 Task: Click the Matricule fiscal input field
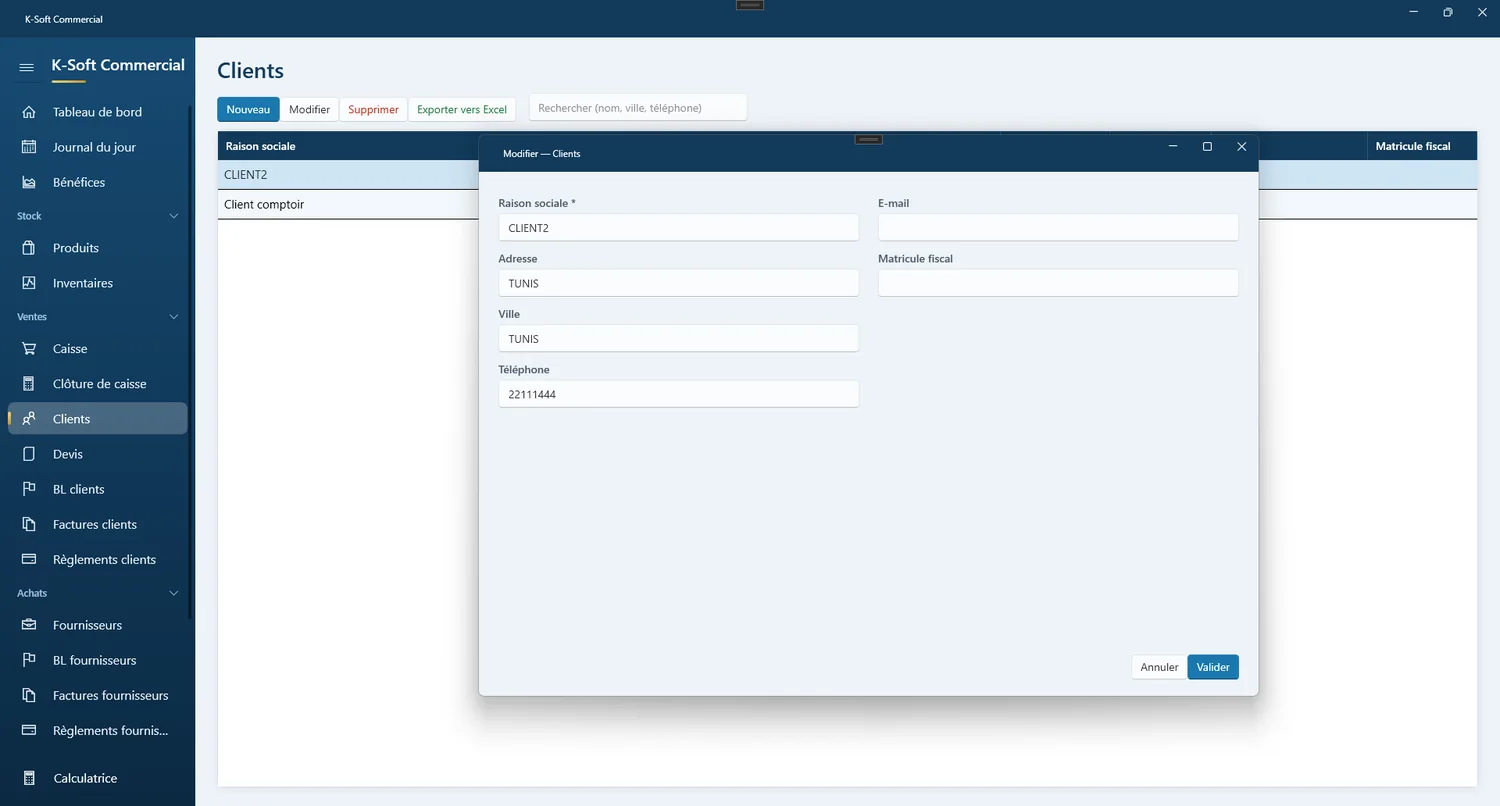(1058, 283)
